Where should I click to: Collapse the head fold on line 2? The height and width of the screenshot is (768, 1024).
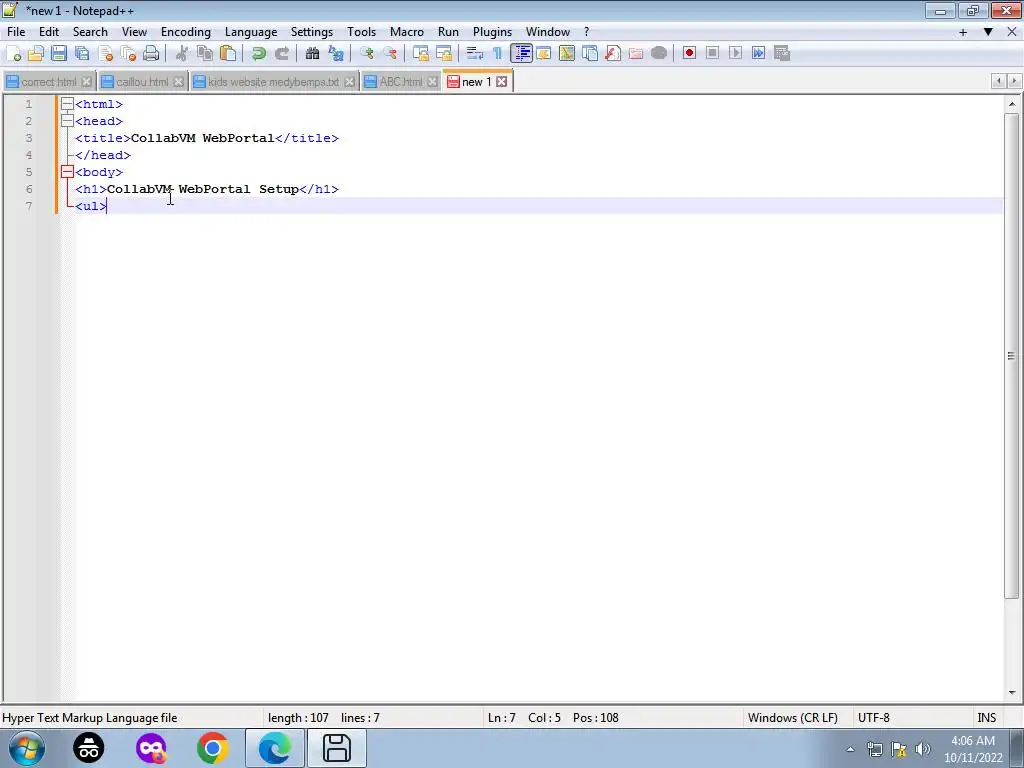coord(67,121)
